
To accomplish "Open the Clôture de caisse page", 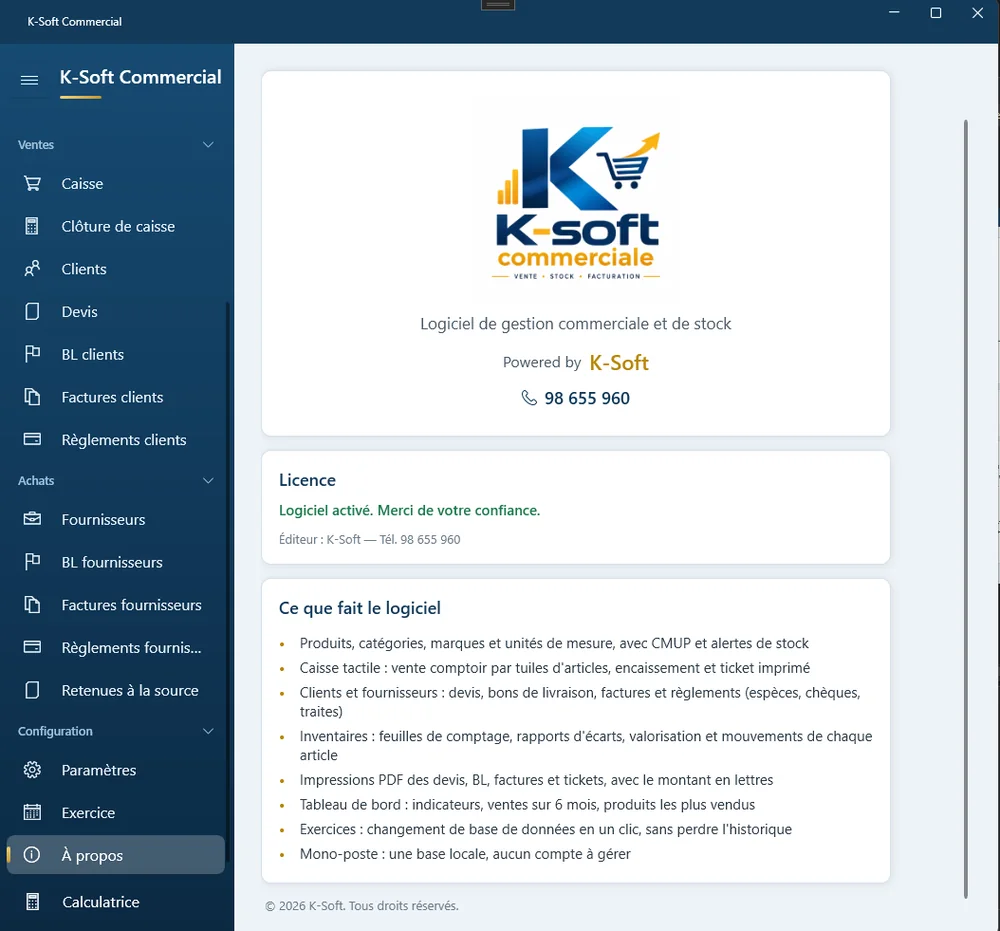I will click(115, 226).
